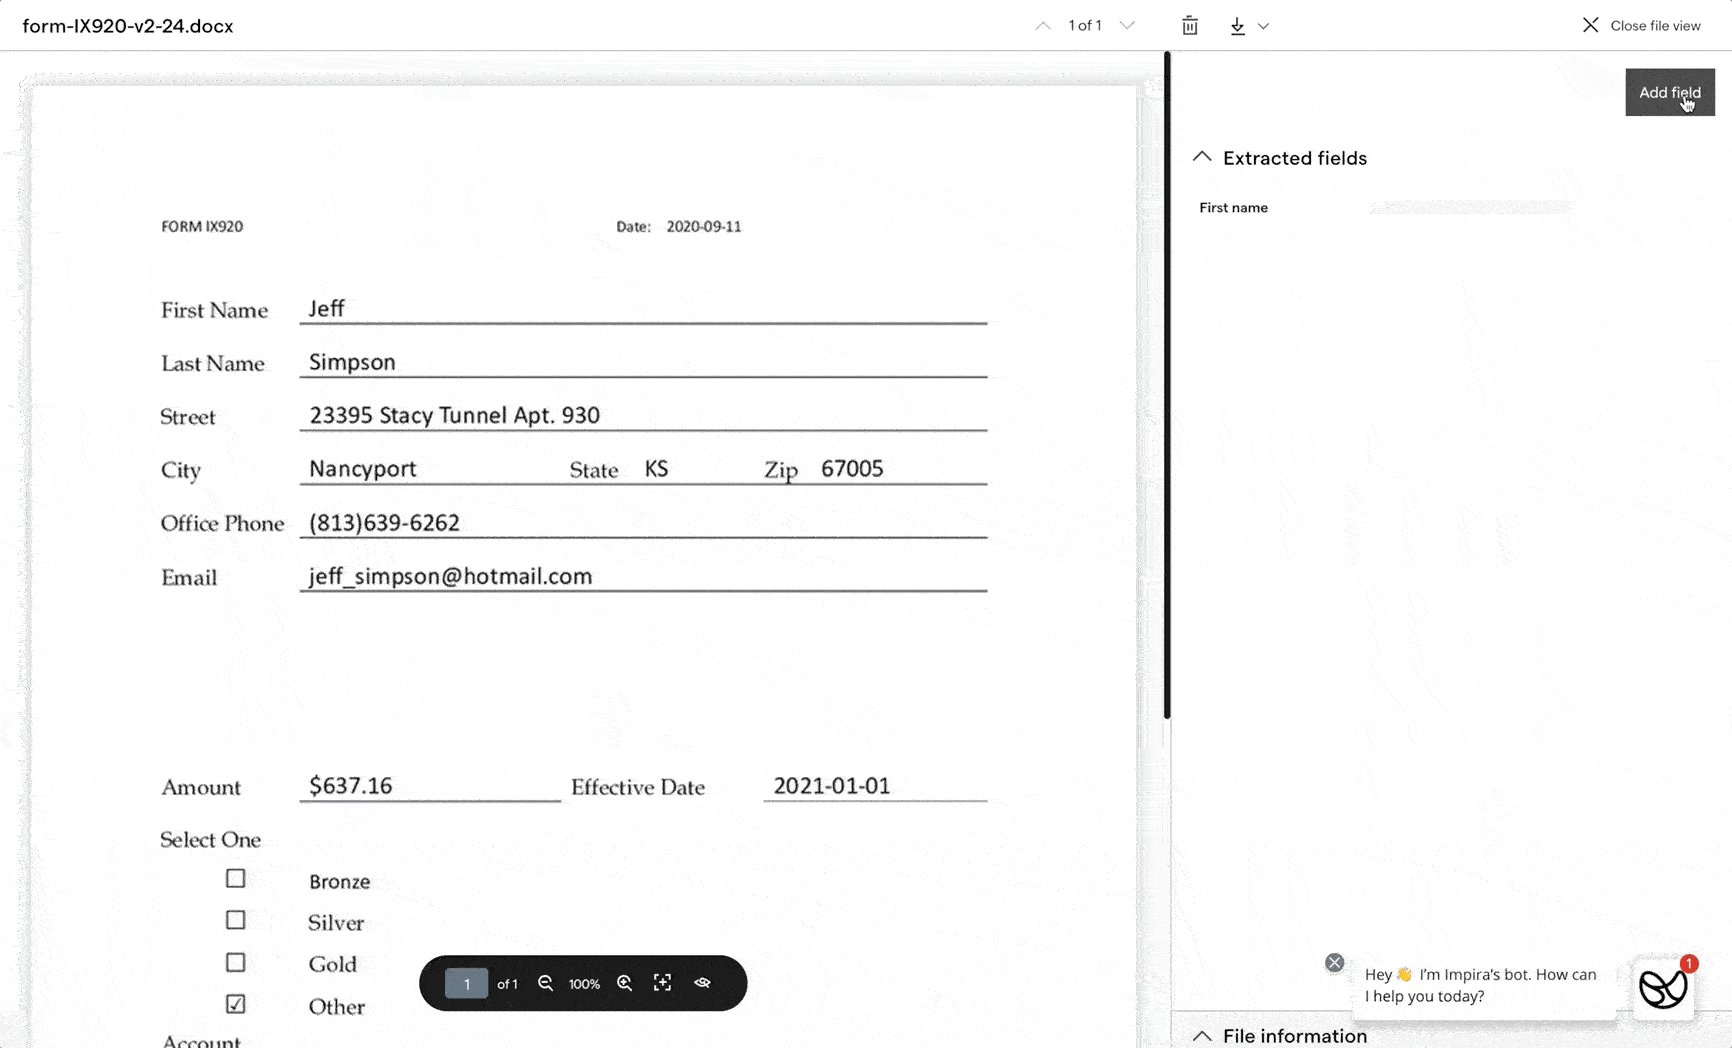Fit document to screen icon

pos(662,983)
